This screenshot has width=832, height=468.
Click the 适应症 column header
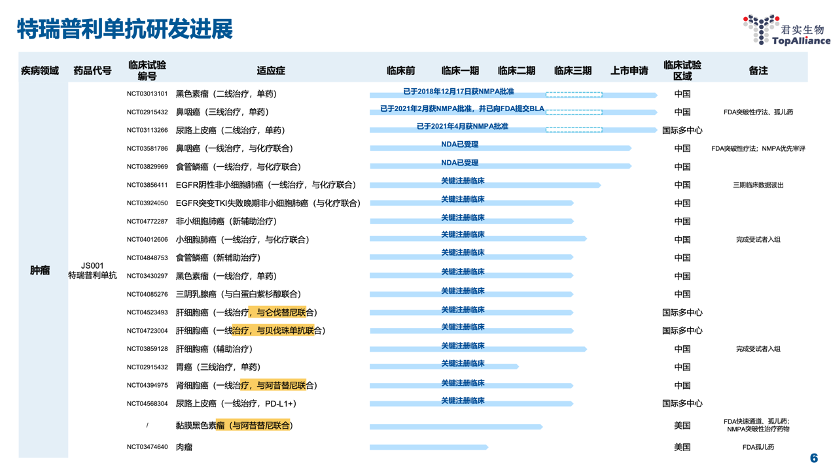coord(271,71)
